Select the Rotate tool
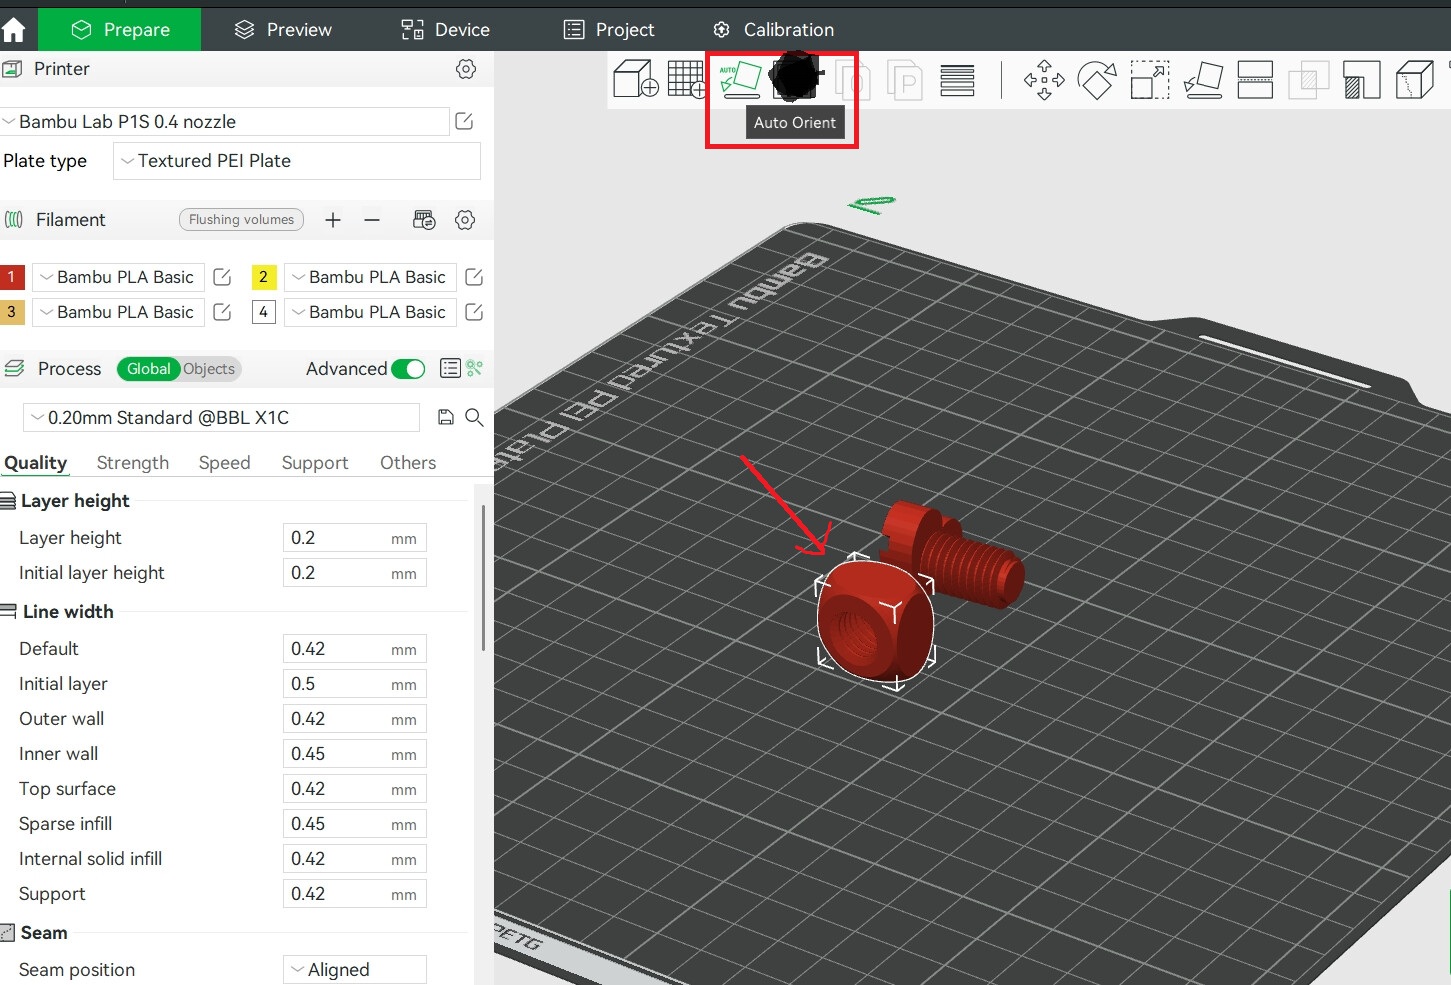Screen dimensions: 1451x985 pyautogui.click(x=1097, y=80)
